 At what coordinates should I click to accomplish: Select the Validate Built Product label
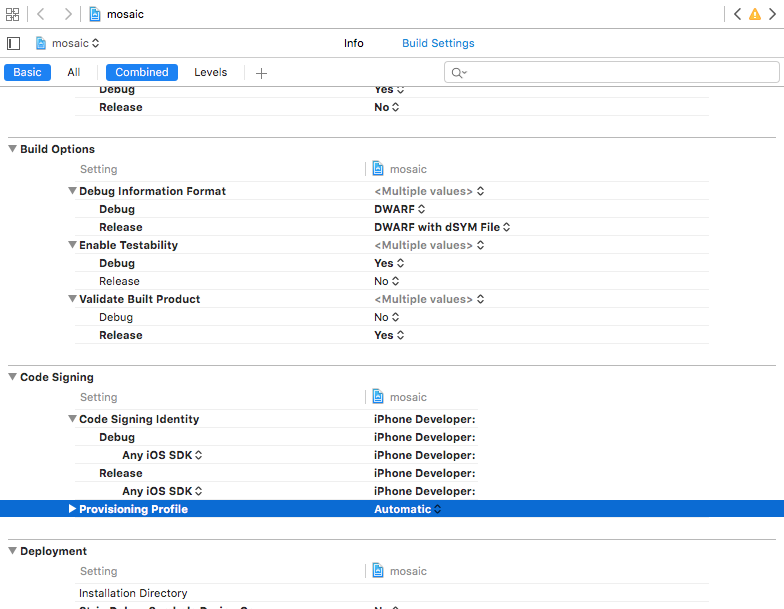coord(140,299)
